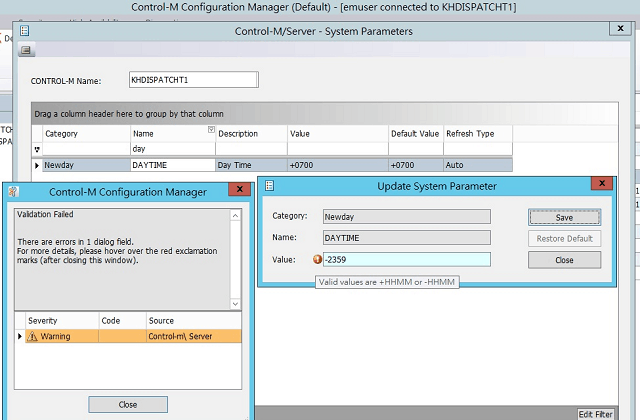Click the Name field showing DAYTIME

click(x=407, y=238)
